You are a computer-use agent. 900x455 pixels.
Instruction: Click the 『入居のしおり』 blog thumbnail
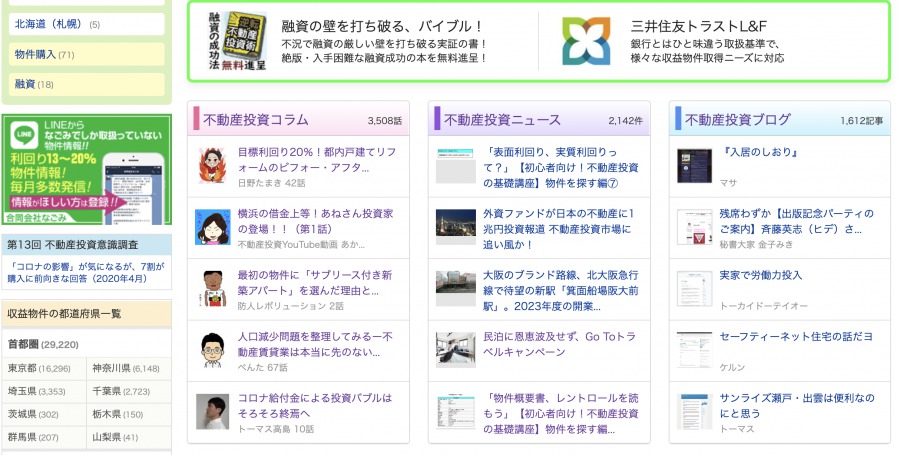(x=695, y=165)
